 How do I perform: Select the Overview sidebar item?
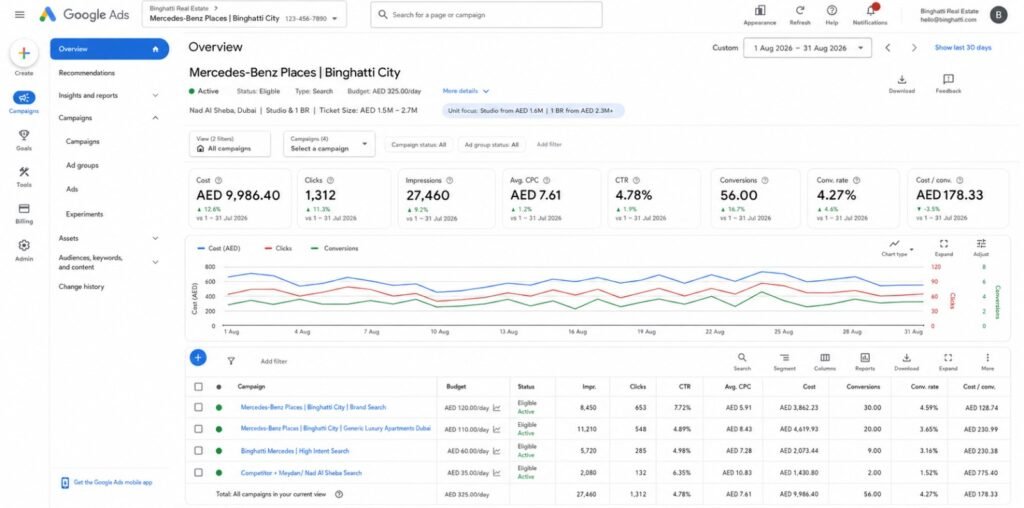tap(109, 49)
